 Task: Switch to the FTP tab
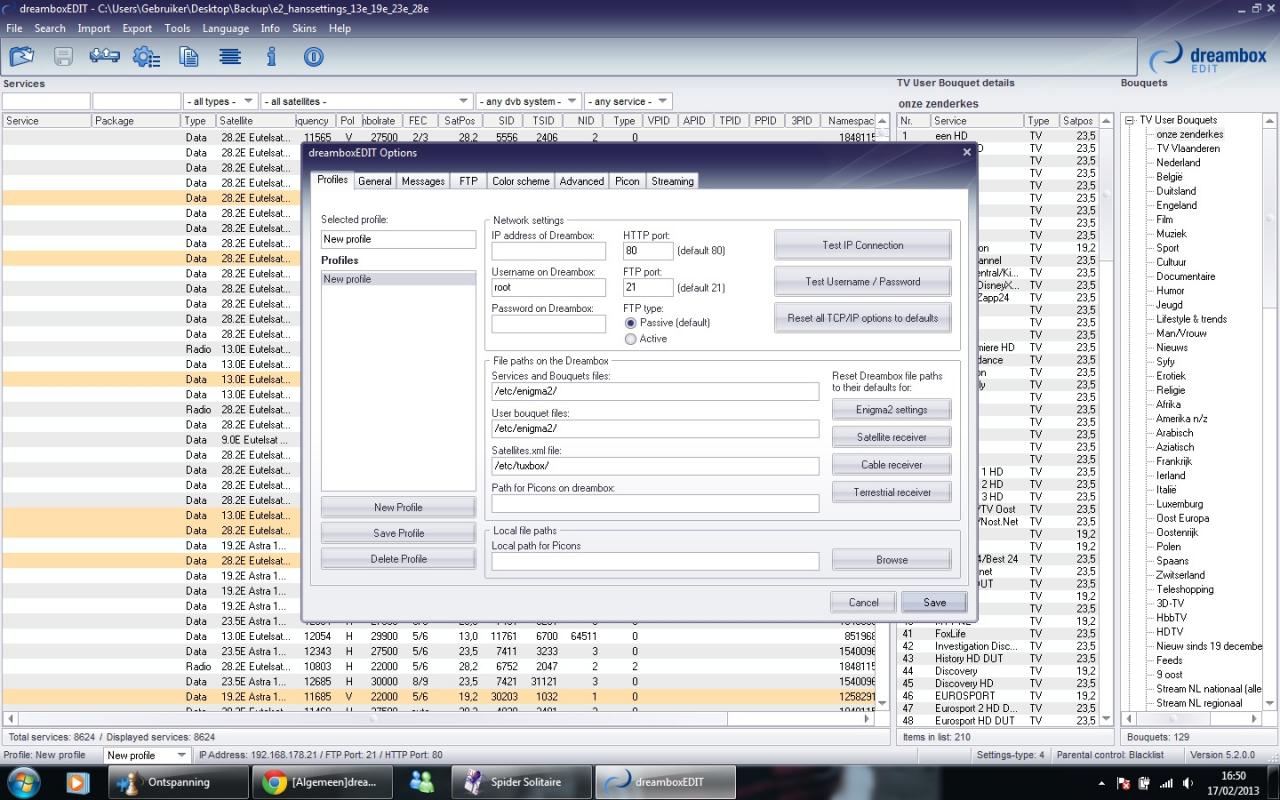pos(468,181)
